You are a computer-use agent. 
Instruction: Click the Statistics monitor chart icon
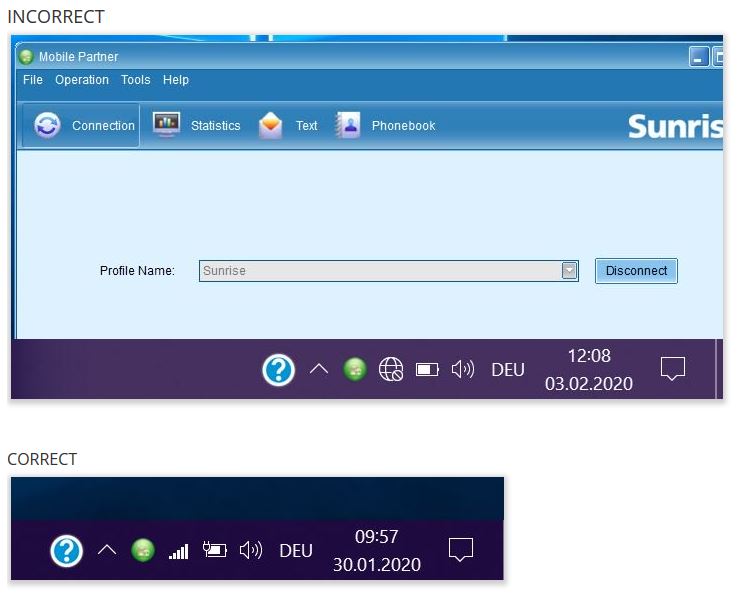click(x=166, y=124)
